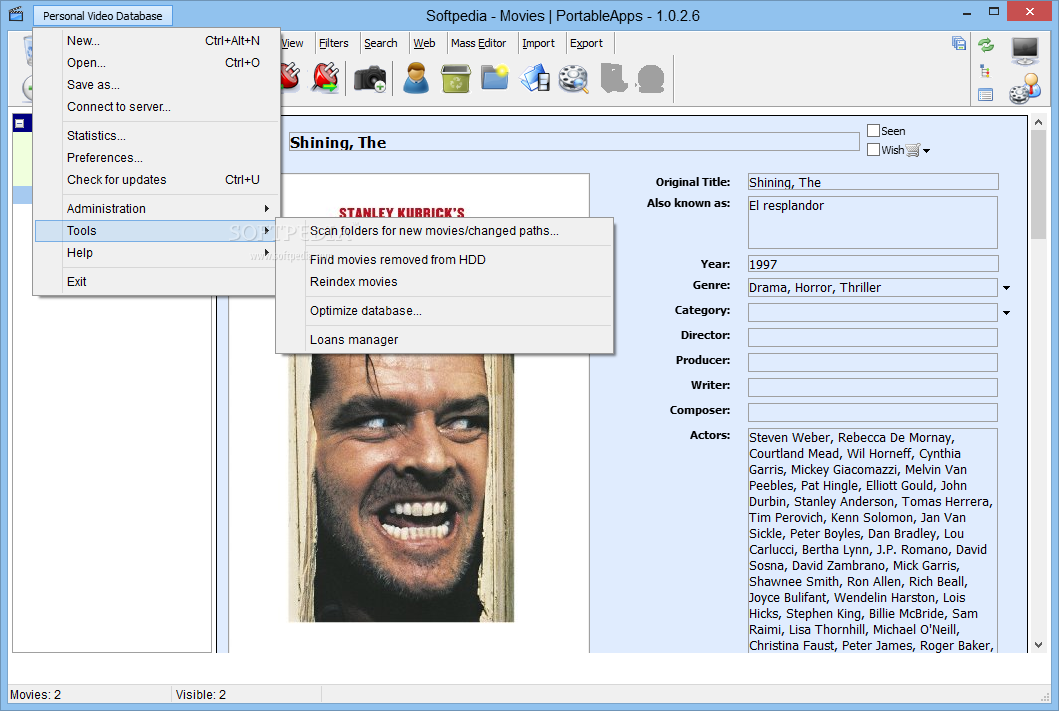1059x711 pixels.
Task: Toggle the Seen checkbox
Action: tap(873, 130)
